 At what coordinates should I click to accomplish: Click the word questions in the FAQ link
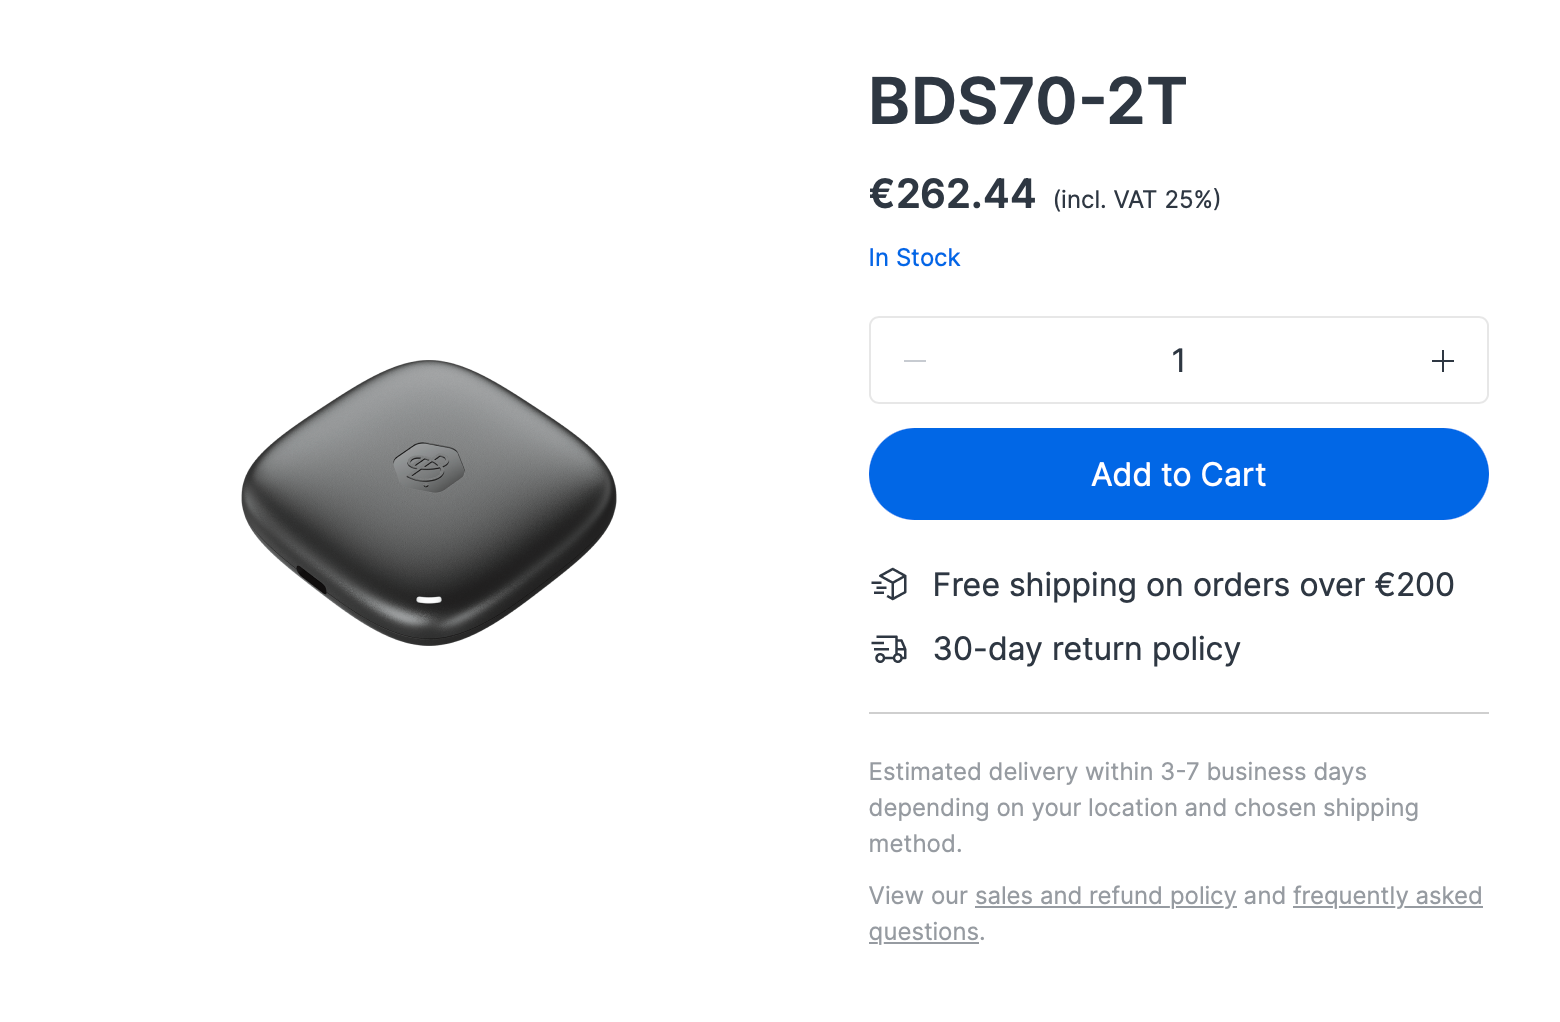pyautogui.click(x=923, y=932)
